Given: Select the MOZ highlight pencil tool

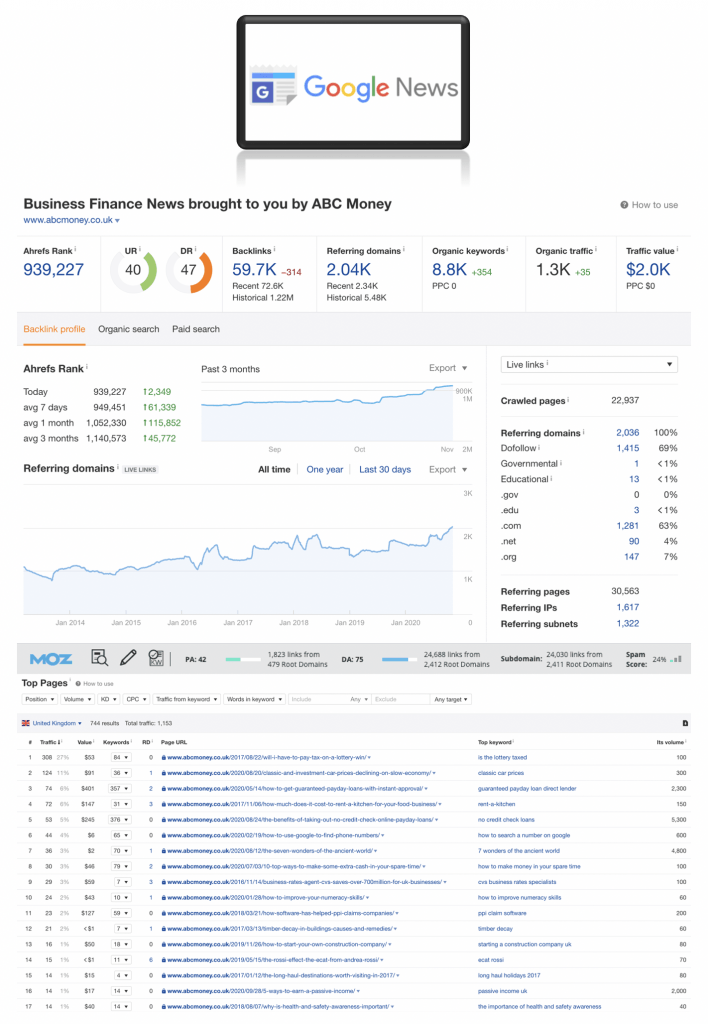Looking at the screenshot, I should 129,658.
